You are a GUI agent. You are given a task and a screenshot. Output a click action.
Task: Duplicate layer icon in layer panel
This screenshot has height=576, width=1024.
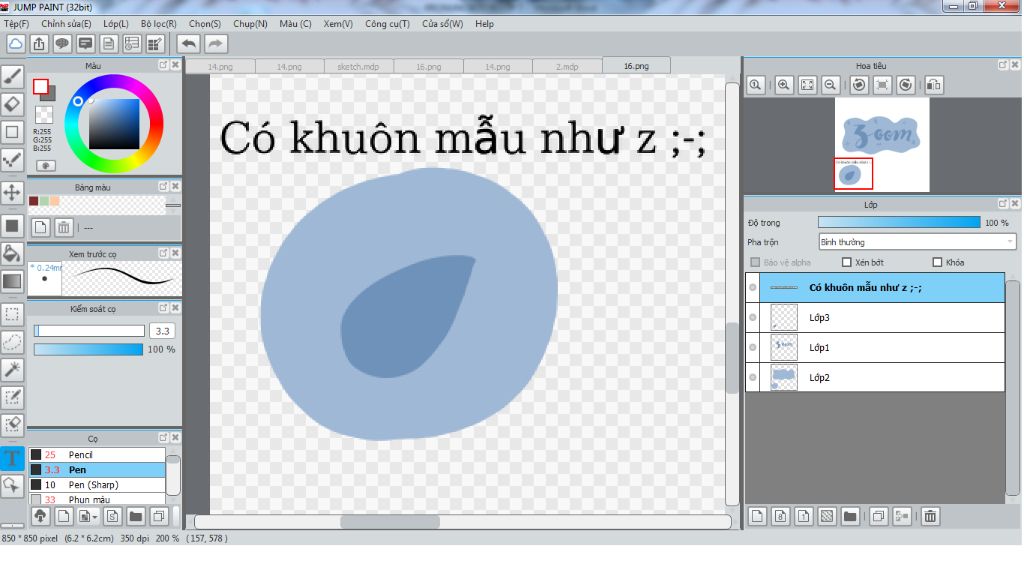click(x=878, y=517)
